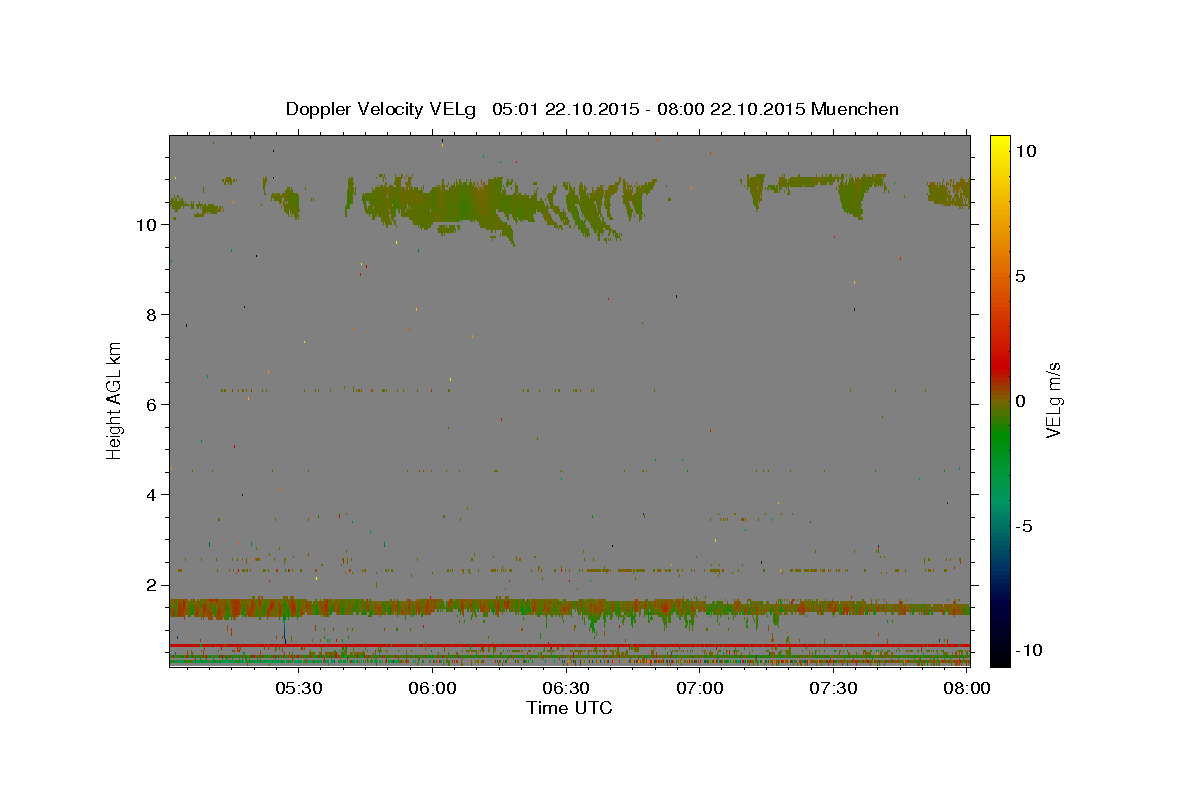Click the "Height AGL km" axis label
The width and height of the screenshot is (1200, 800).
click(115, 400)
